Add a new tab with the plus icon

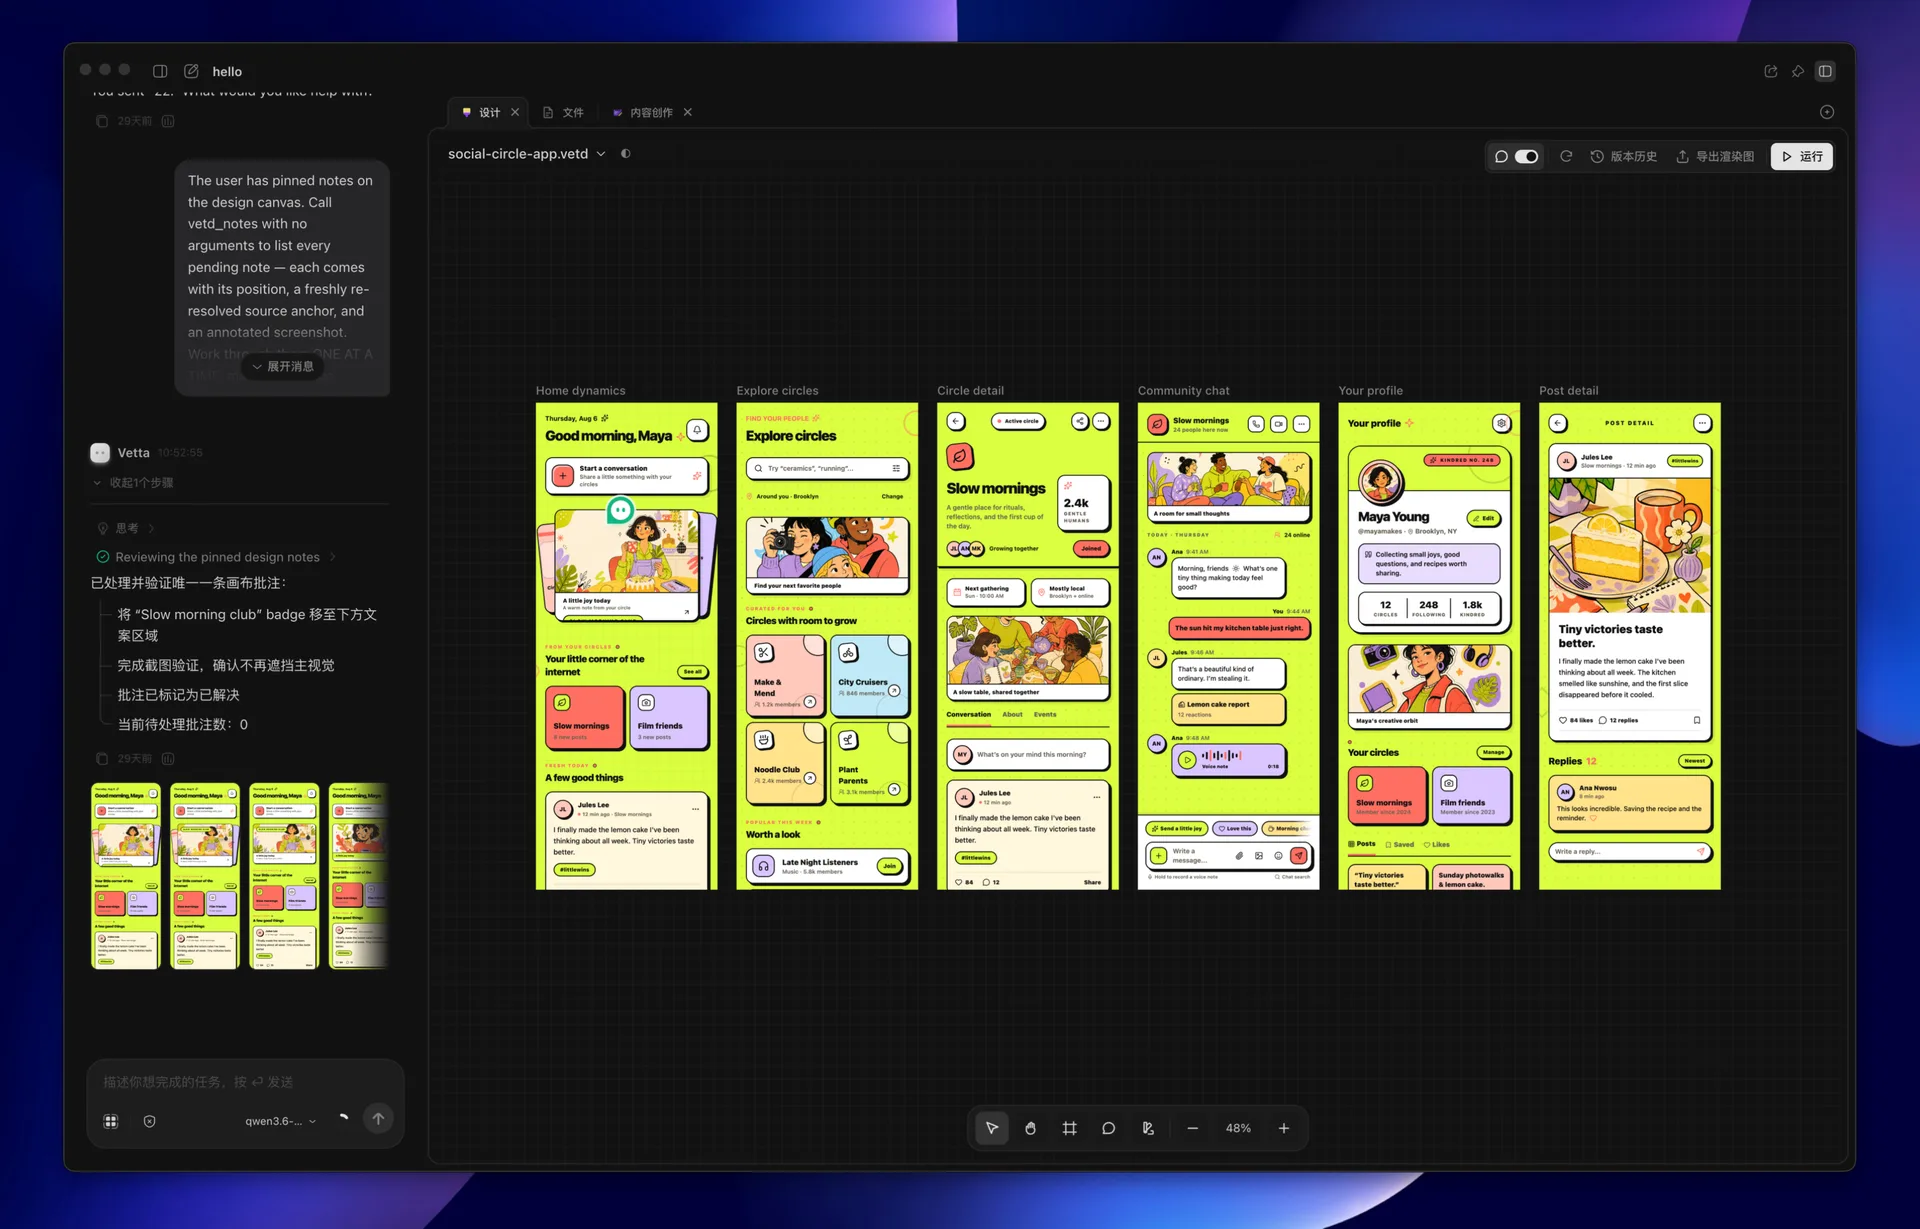click(1827, 112)
